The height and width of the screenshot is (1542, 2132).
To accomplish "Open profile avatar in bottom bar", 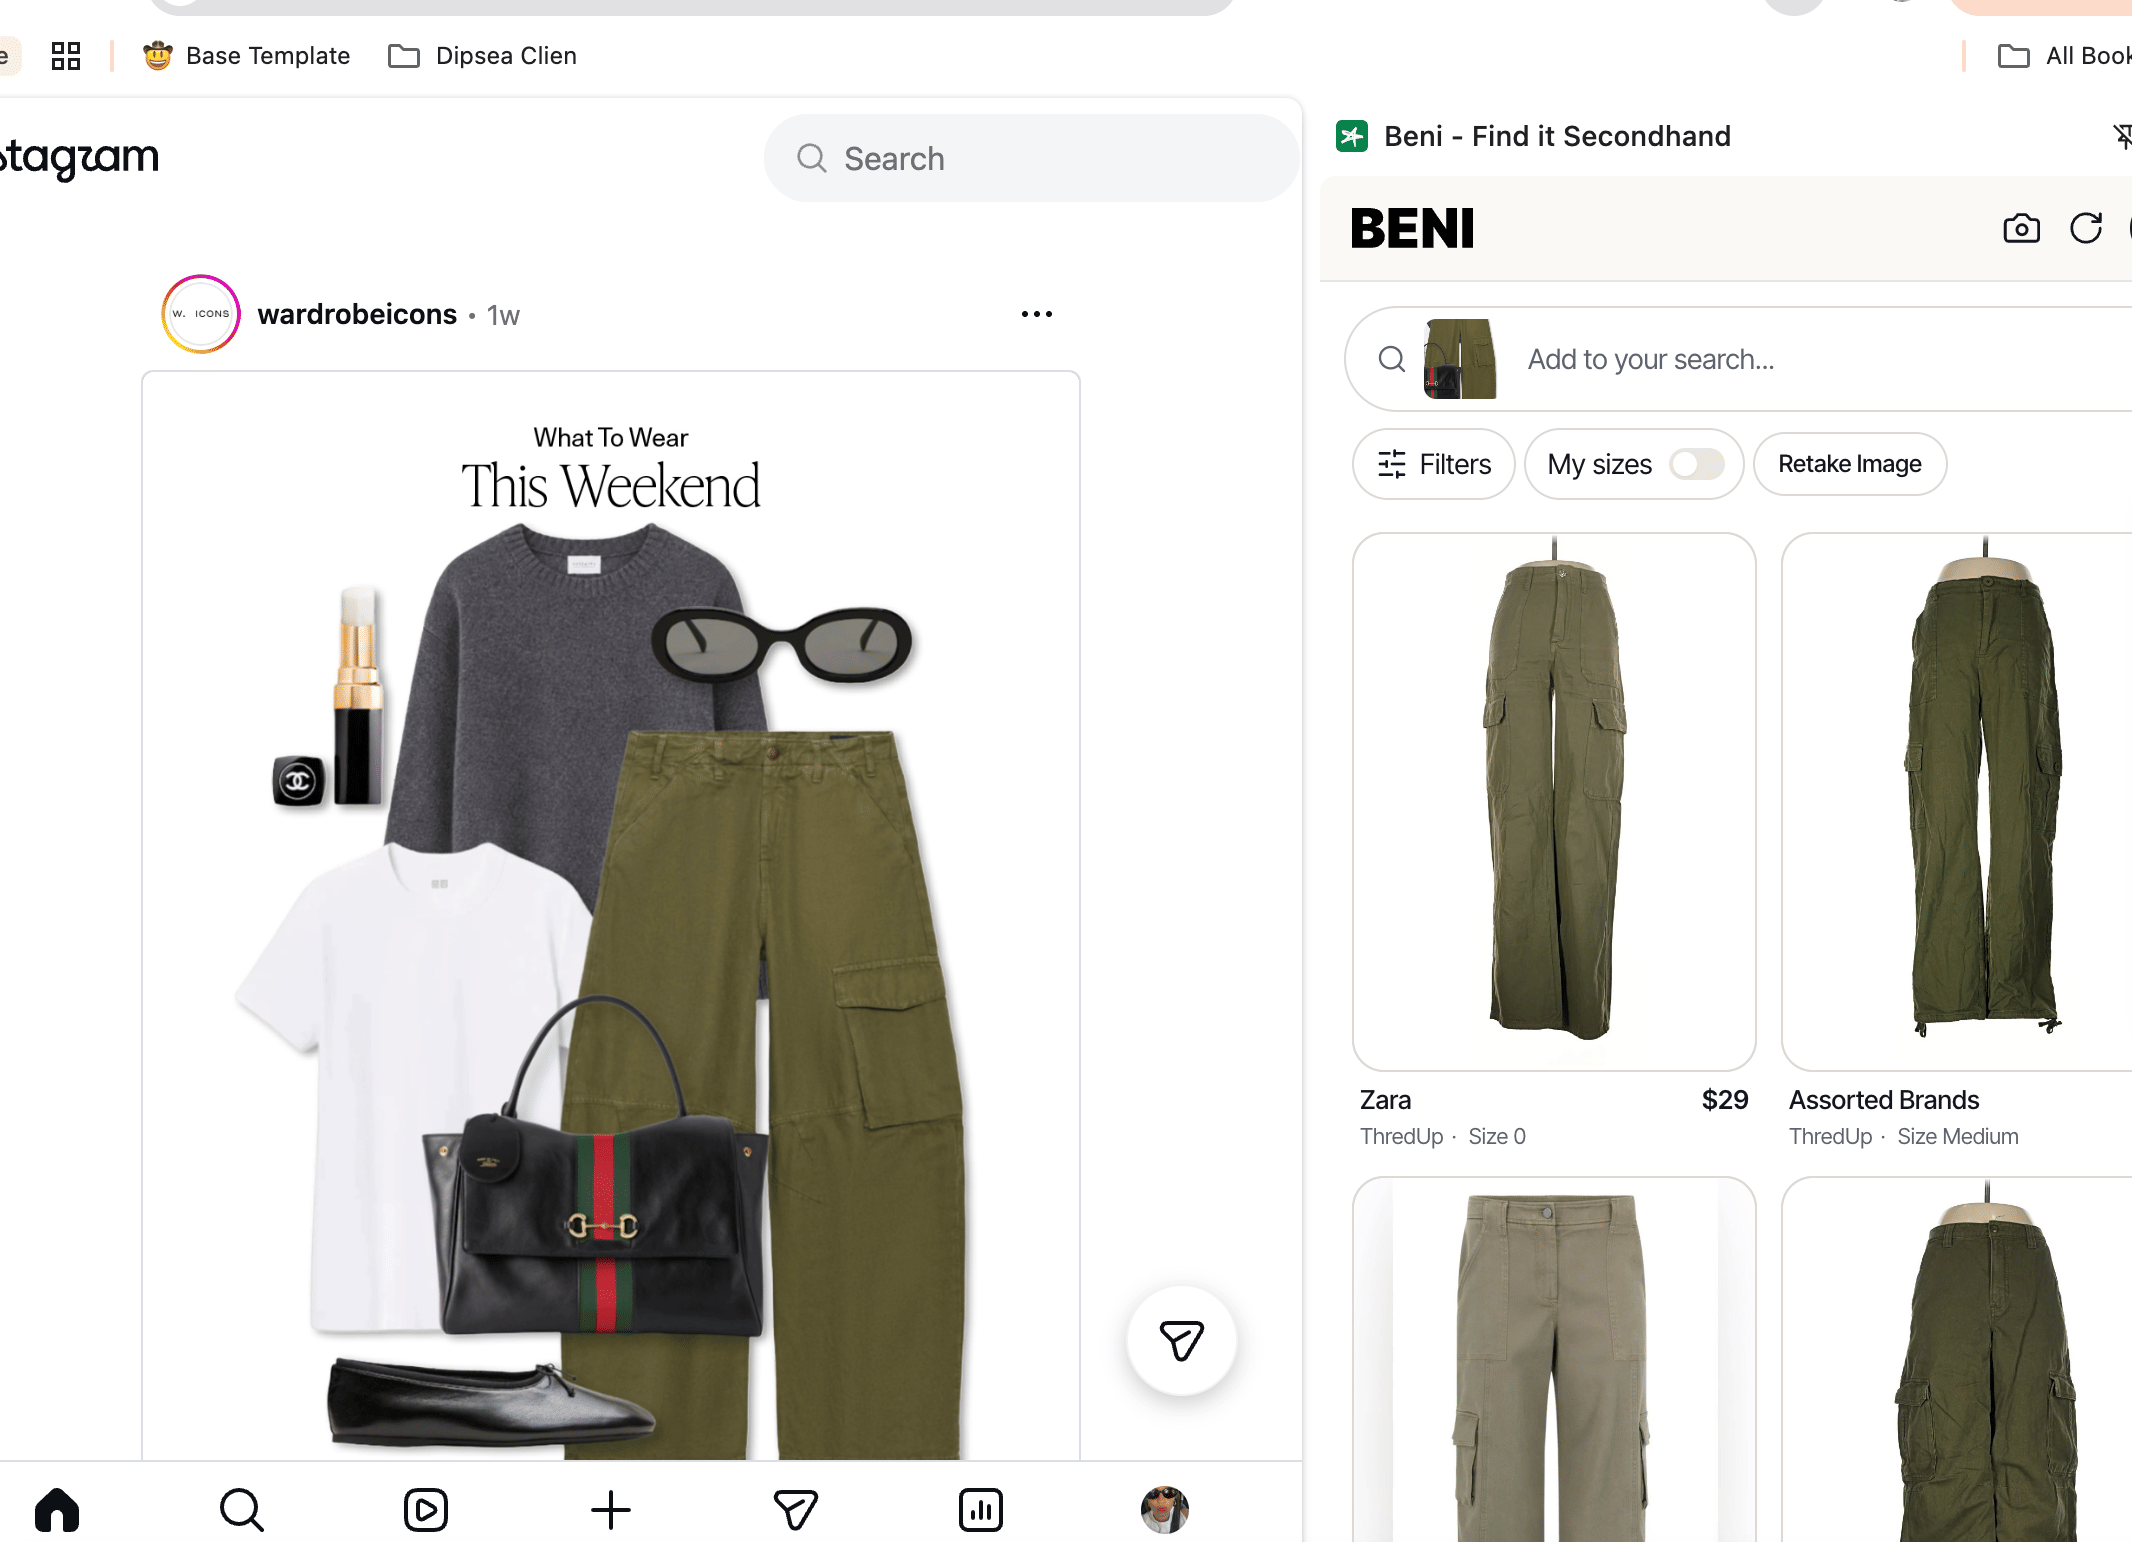I will coord(1165,1510).
